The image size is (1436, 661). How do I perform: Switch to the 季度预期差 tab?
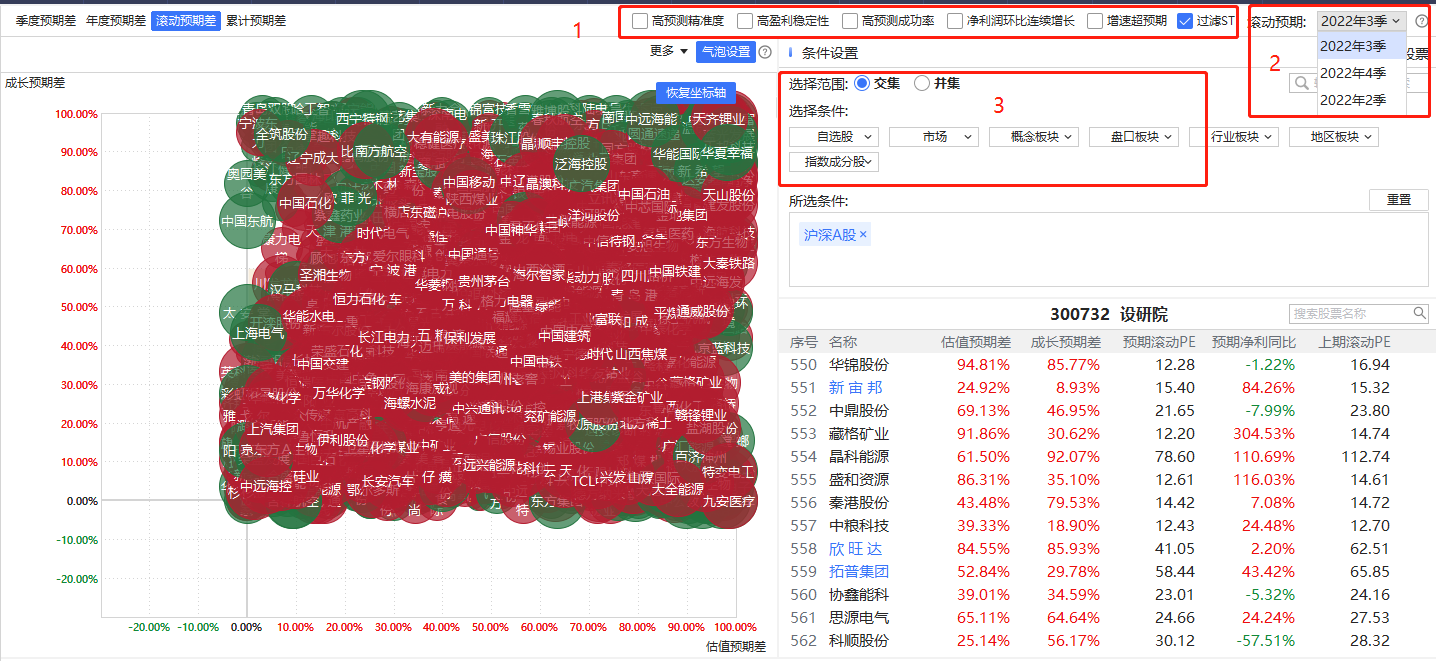click(45, 21)
